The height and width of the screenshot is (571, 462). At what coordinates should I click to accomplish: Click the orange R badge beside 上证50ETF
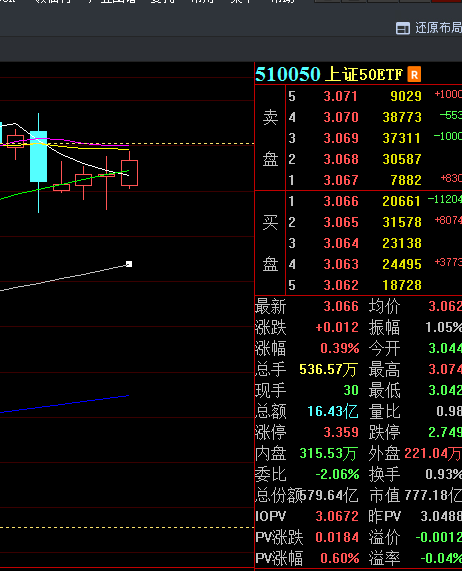pos(414,74)
